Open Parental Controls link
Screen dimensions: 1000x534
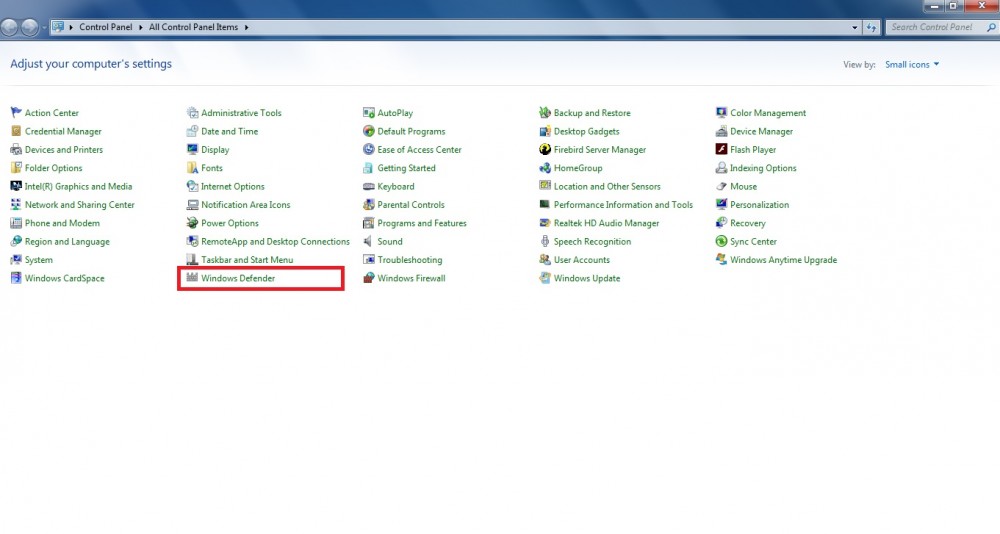(x=411, y=205)
